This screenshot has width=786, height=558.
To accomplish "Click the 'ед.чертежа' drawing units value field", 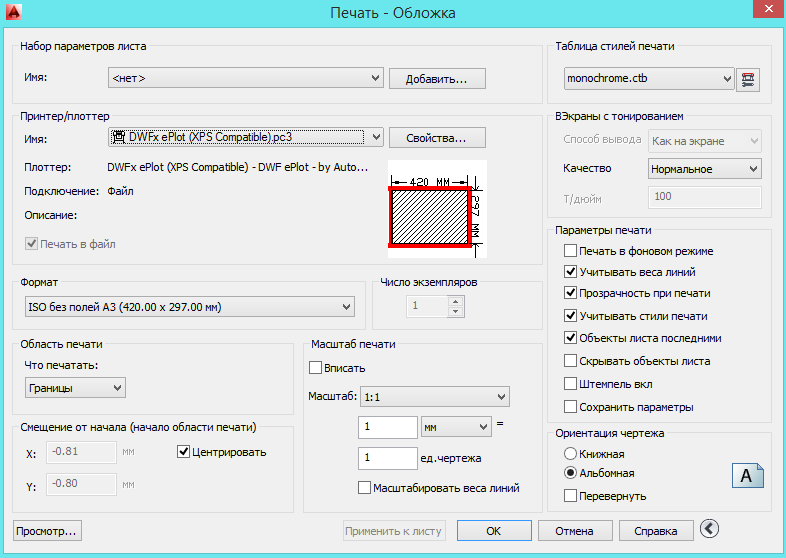I will click(387, 458).
